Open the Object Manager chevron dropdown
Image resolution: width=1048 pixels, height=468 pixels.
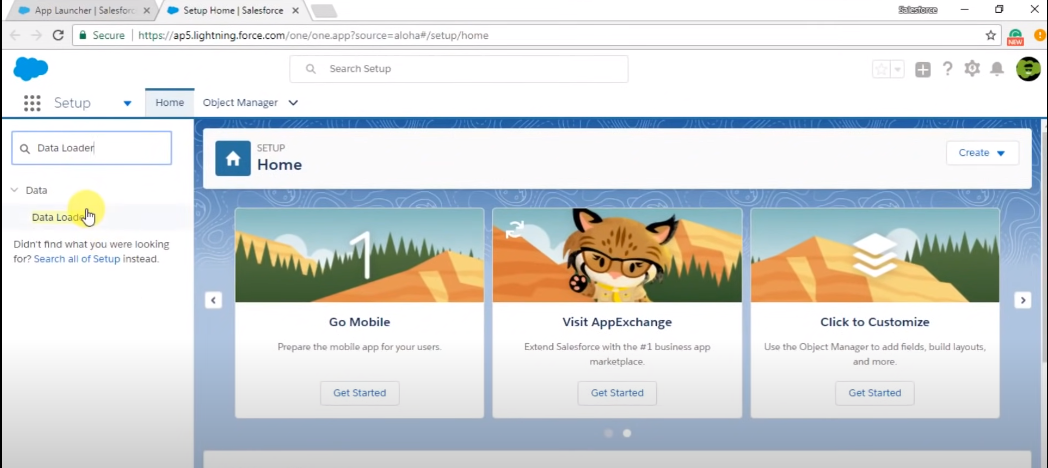(x=293, y=103)
